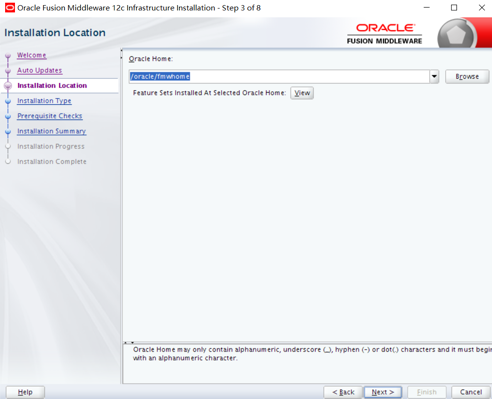Viewport: 492px width, 399px height.
Task: Expand the Oracle Home dropdown arrow
Action: [x=434, y=77]
